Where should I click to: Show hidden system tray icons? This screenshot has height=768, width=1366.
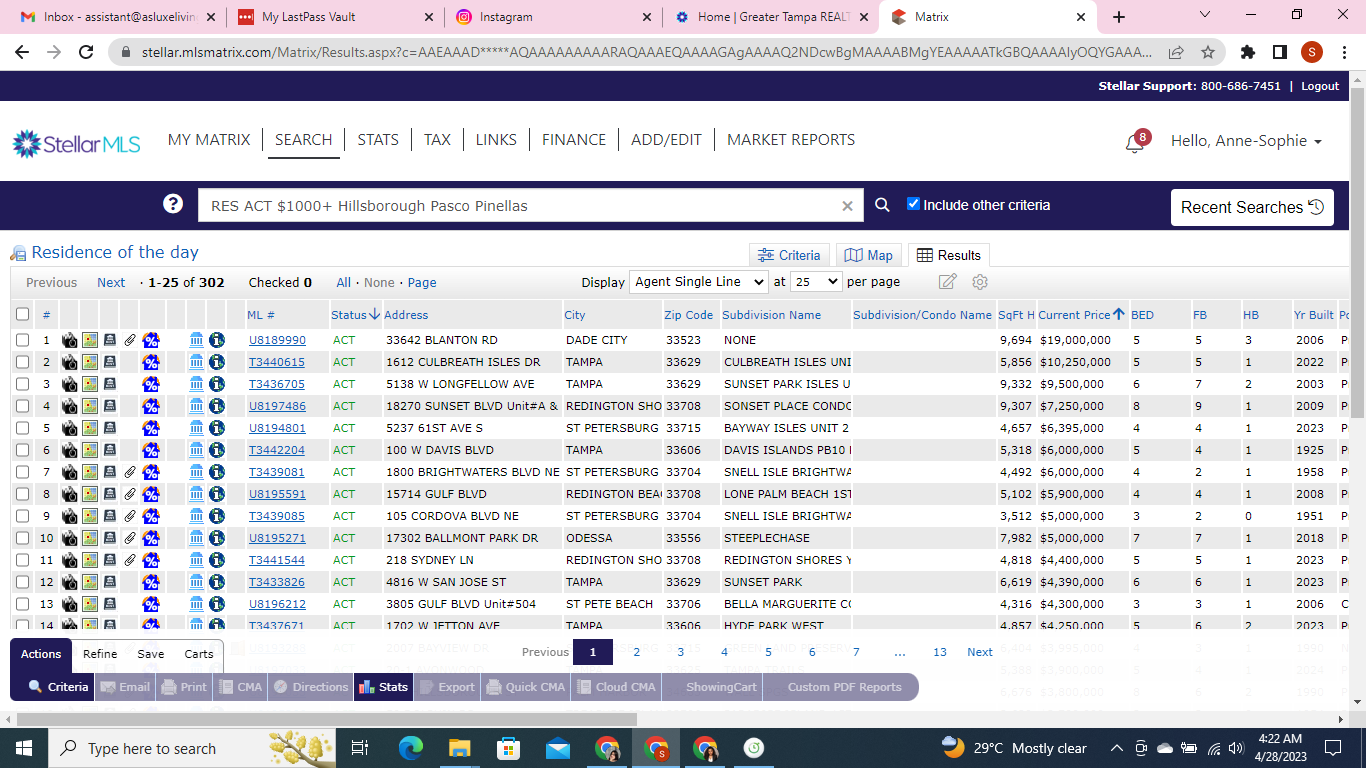pos(1116,748)
